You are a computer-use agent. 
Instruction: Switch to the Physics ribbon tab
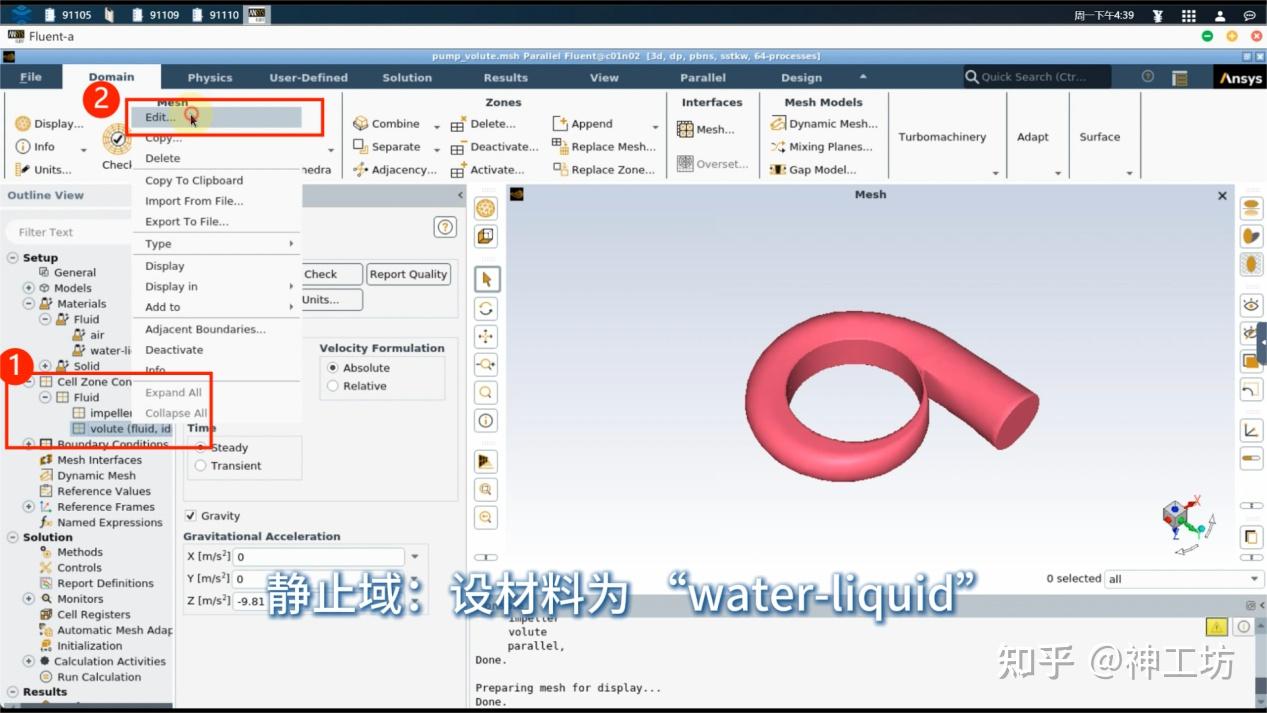click(210, 78)
